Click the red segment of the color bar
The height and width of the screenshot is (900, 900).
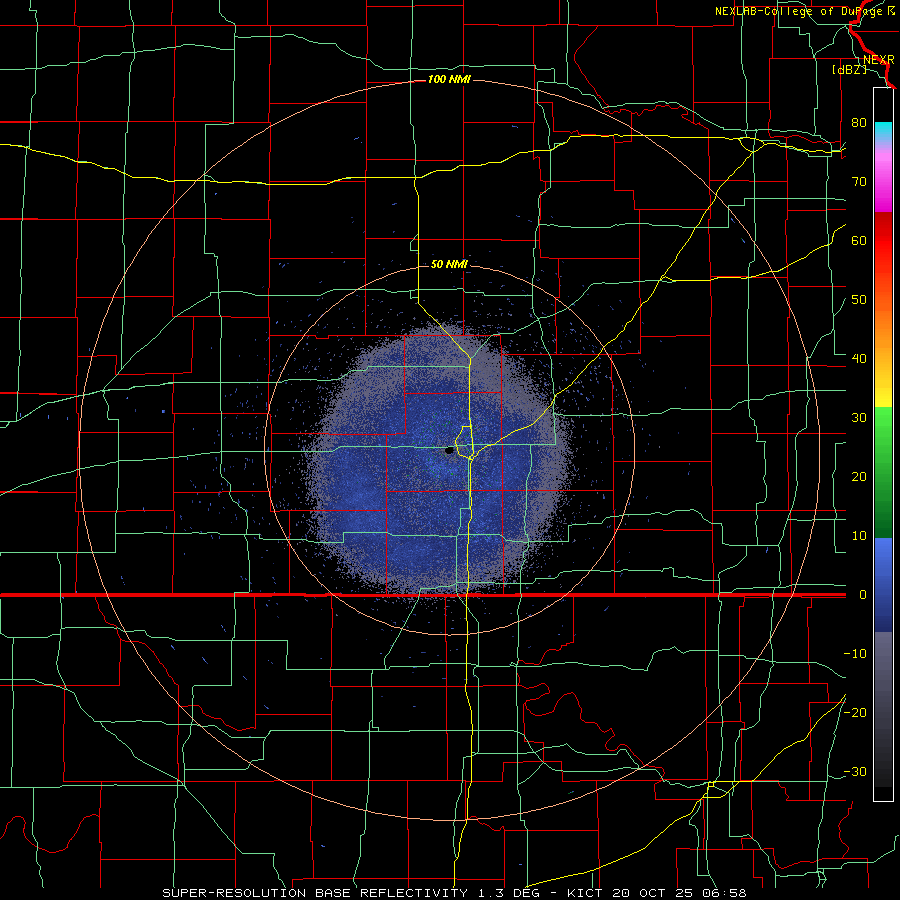[883, 241]
